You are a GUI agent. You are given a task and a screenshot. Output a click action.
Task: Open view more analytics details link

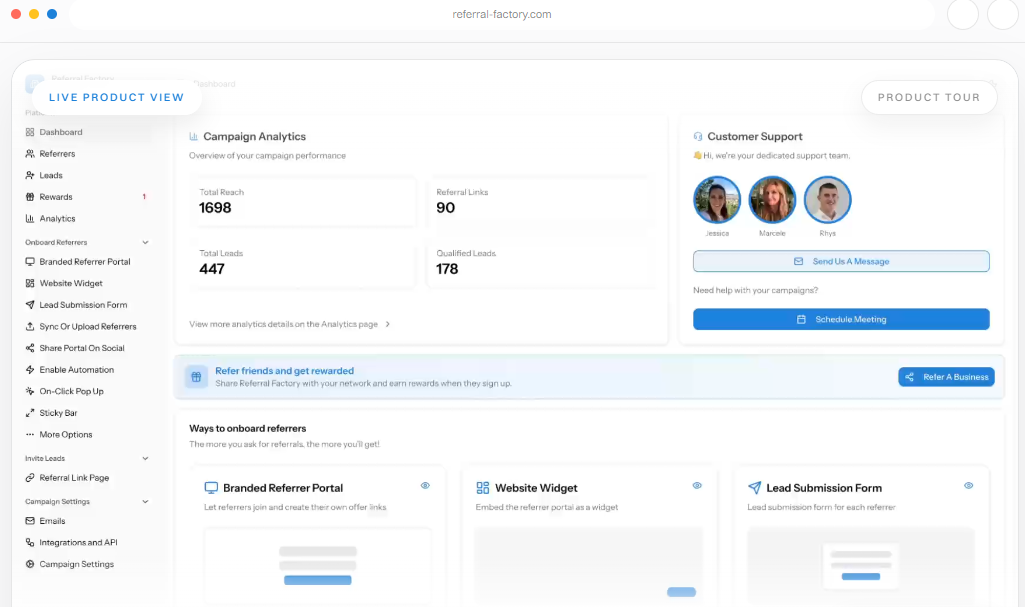tap(284, 324)
